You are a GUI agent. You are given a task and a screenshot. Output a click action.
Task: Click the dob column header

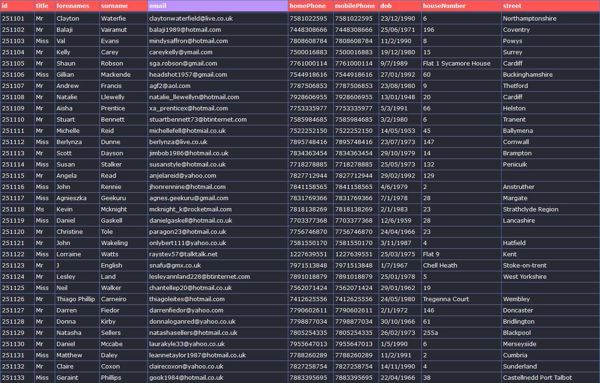coord(399,6)
